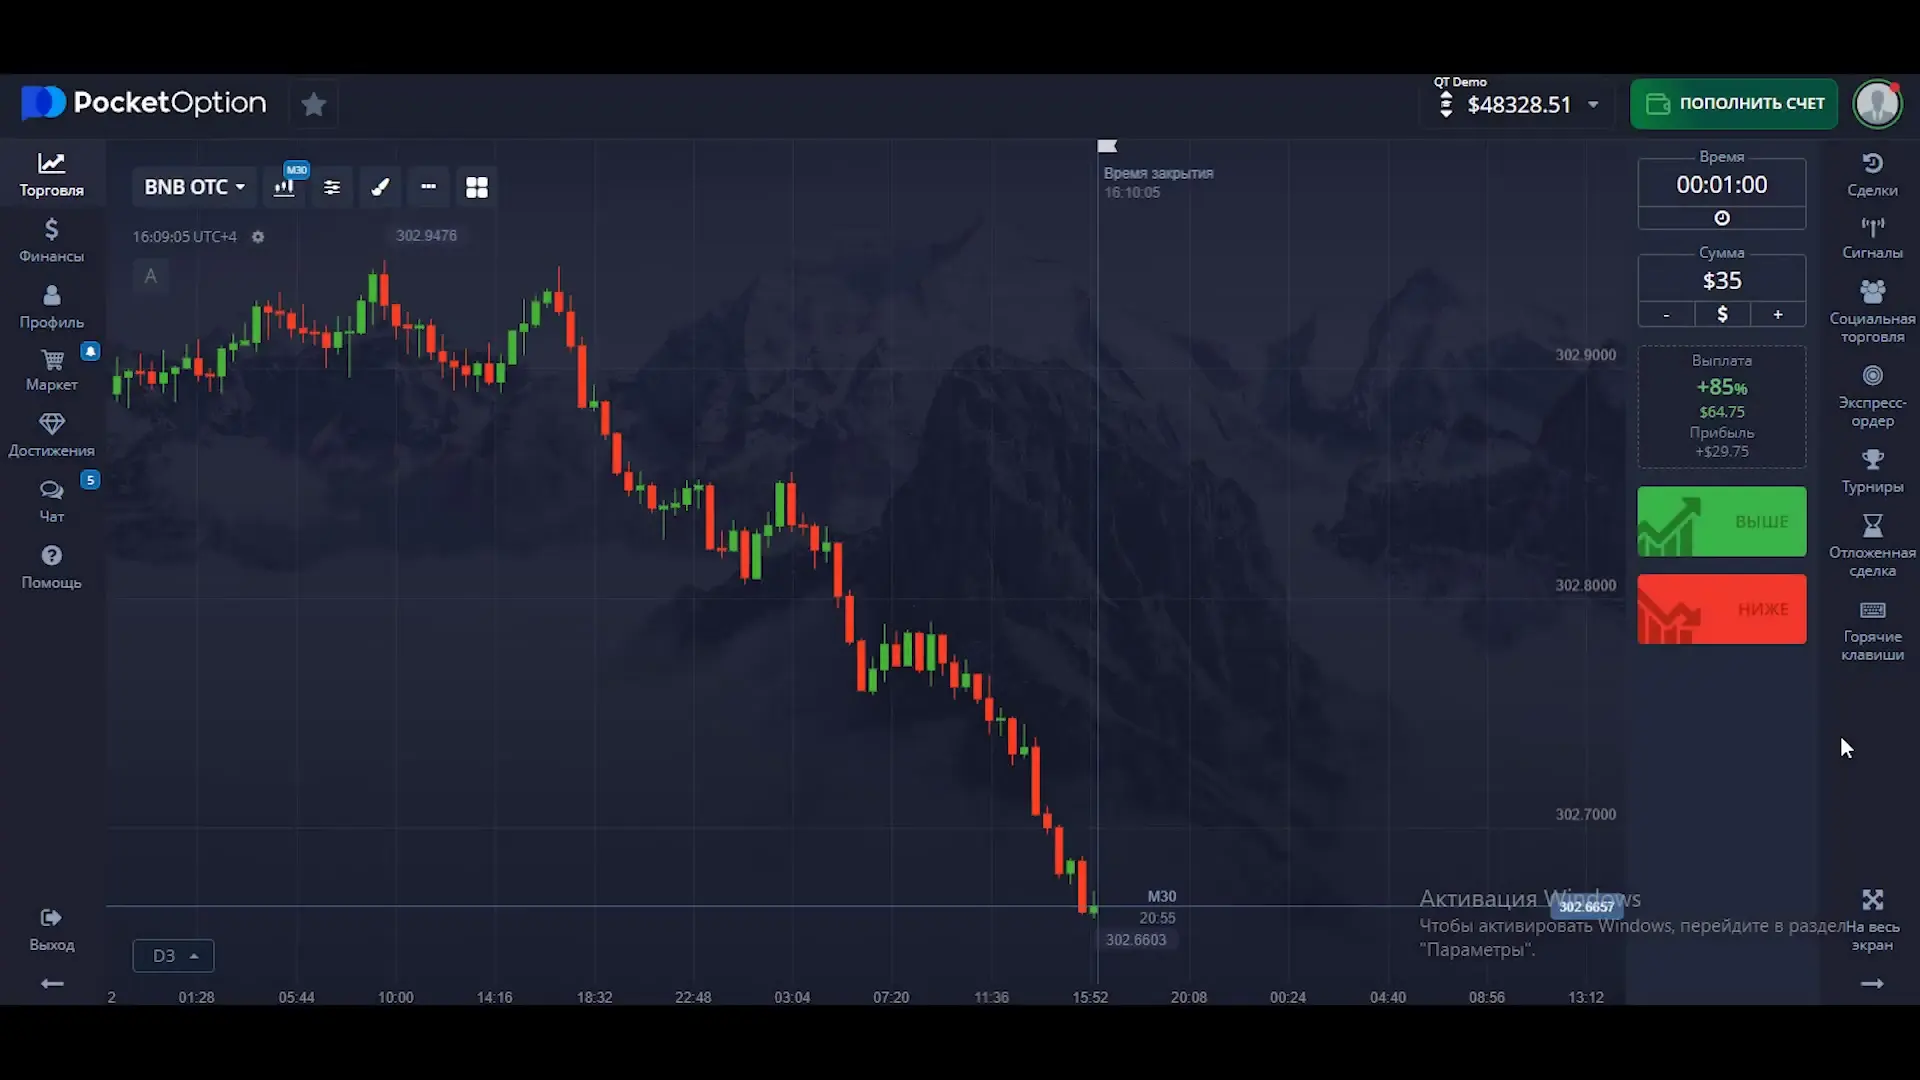Increase trade amount with plus

[x=1777, y=314]
